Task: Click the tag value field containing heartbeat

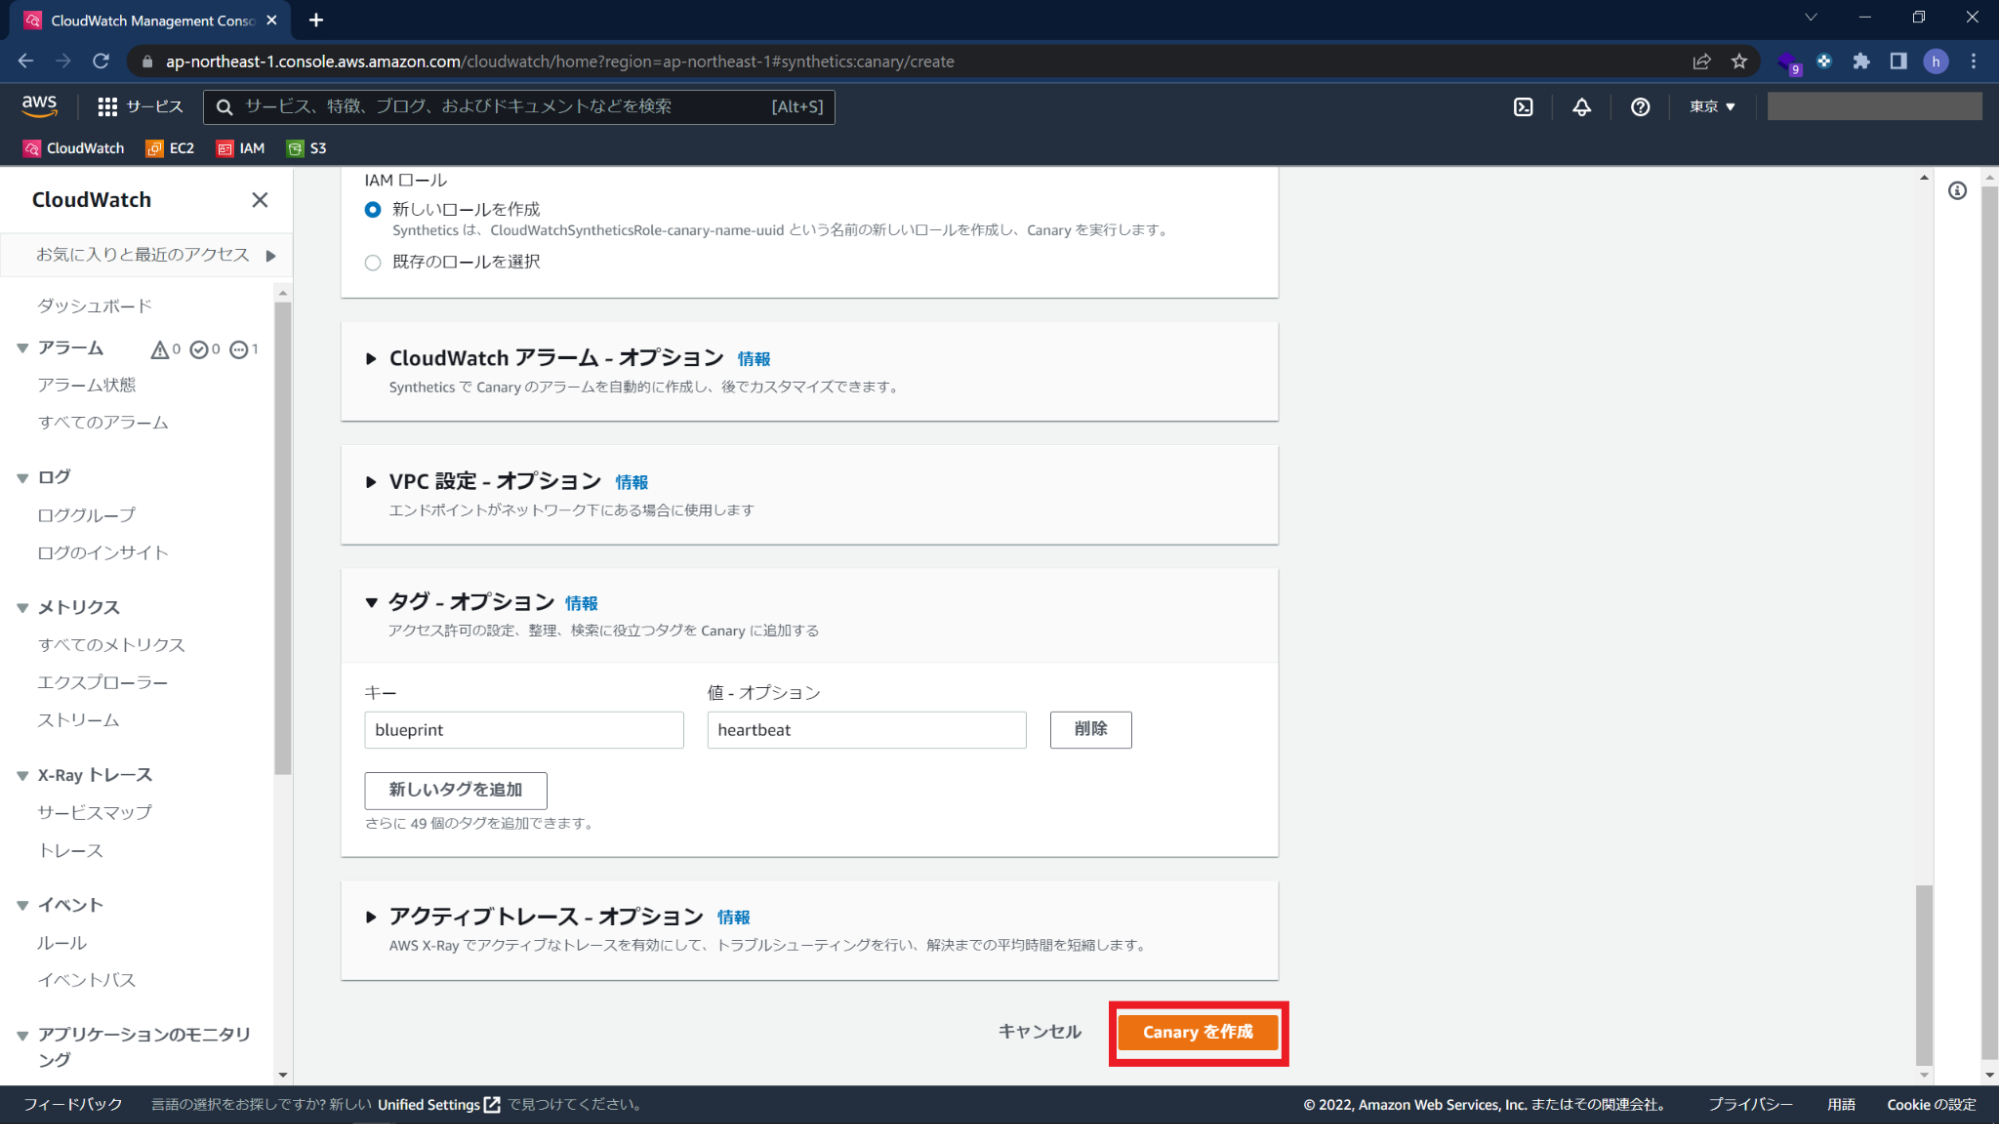Action: point(867,730)
